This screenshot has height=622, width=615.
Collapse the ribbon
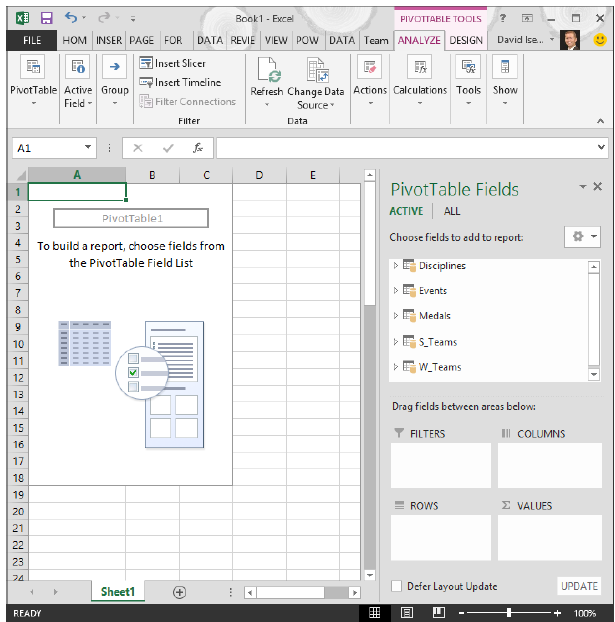pyautogui.click(x=600, y=121)
